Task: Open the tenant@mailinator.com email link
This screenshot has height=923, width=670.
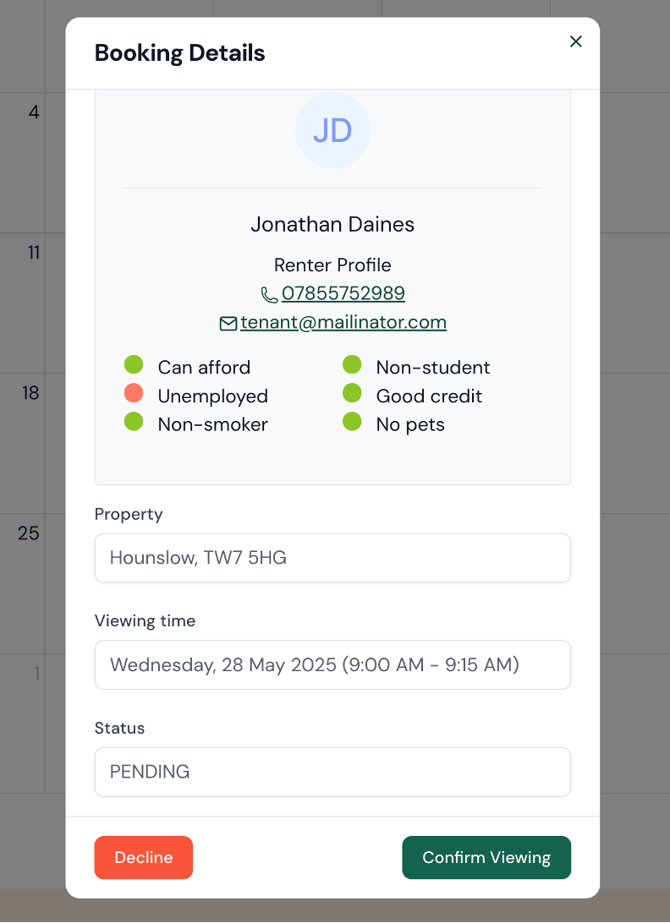Action: point(343,322)
